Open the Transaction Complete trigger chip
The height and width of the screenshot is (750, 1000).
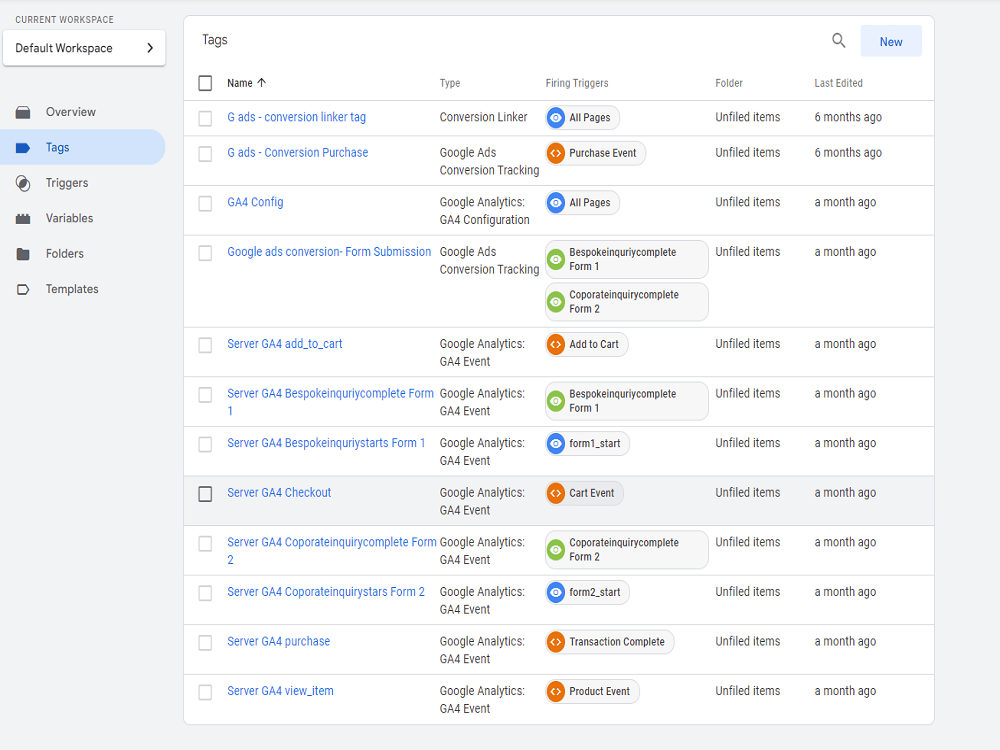(610, 642)
